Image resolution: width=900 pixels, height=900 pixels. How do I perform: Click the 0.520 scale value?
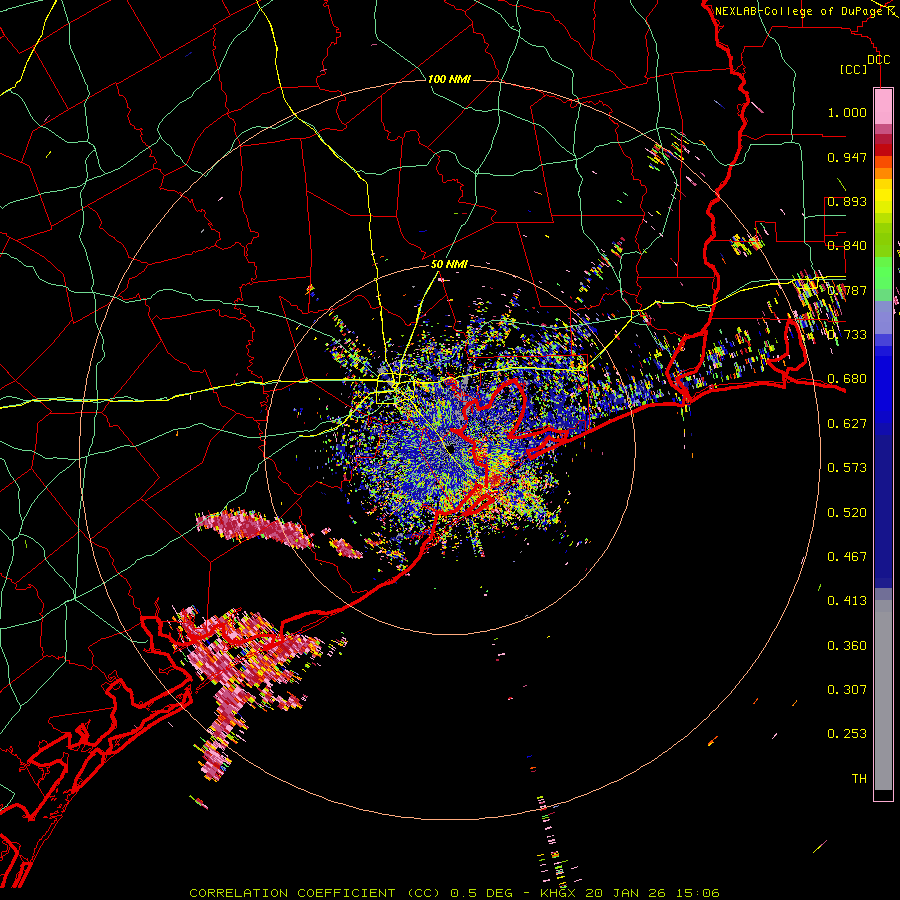[847, 513]
